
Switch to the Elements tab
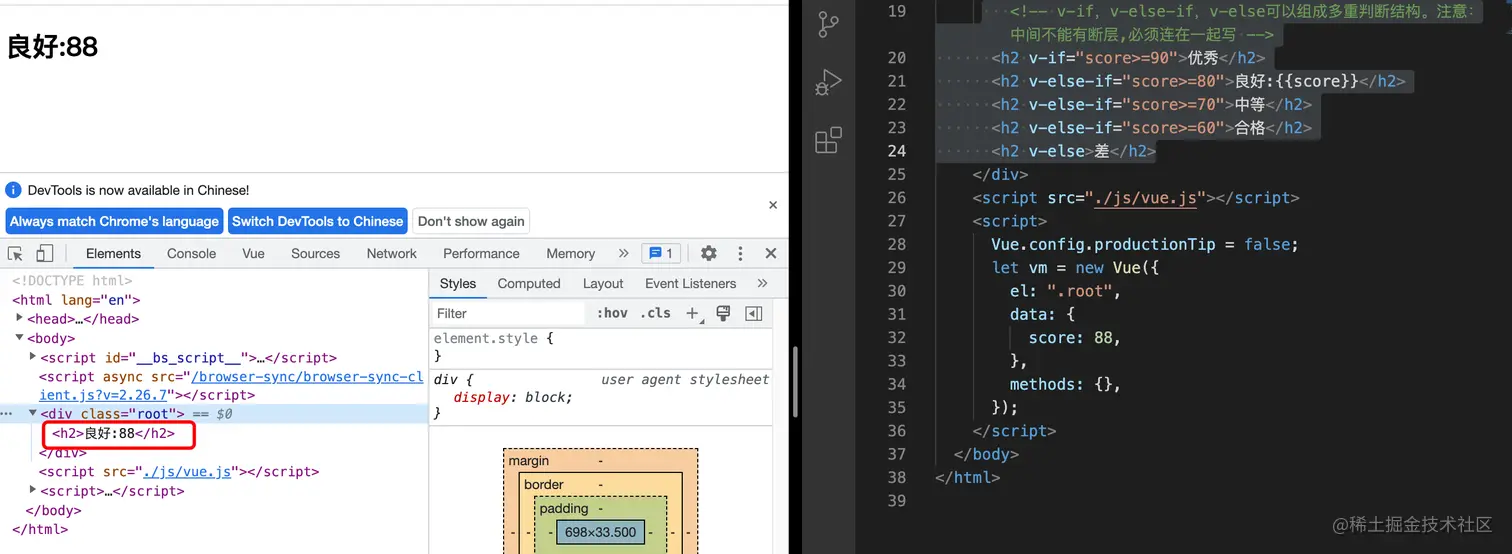pos(113,254)
